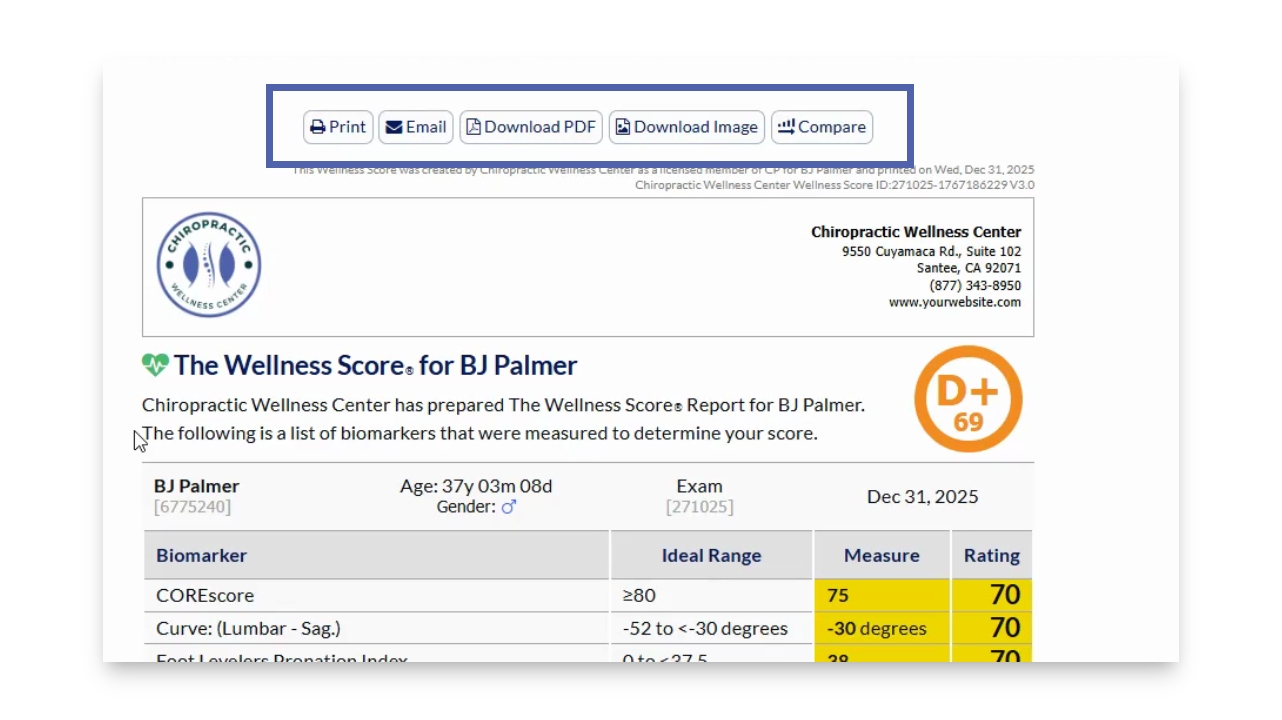Click the exam date Dec 31, 2025
The height and width of the screenshot is (720, 1282).
tap(923, 497)
